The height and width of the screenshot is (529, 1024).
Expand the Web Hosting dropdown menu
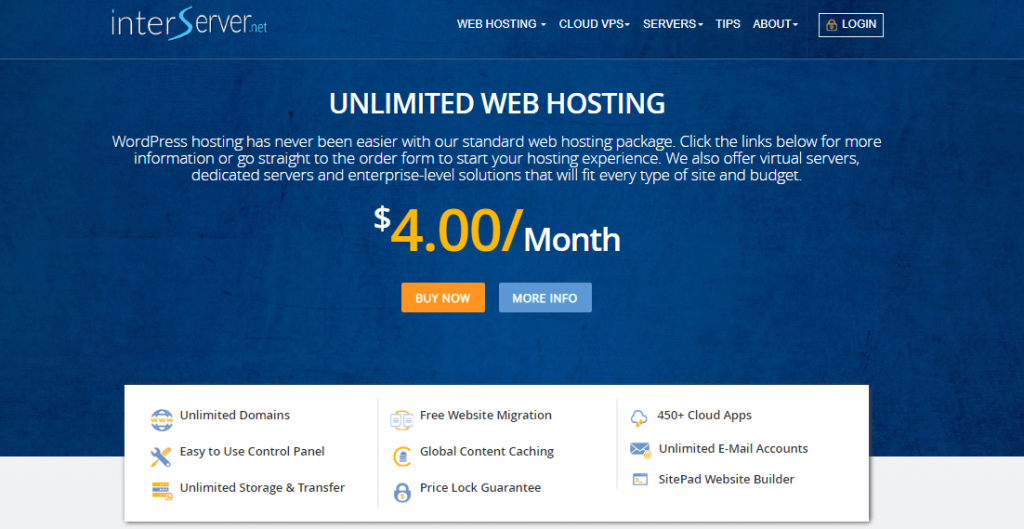point(501,24)
